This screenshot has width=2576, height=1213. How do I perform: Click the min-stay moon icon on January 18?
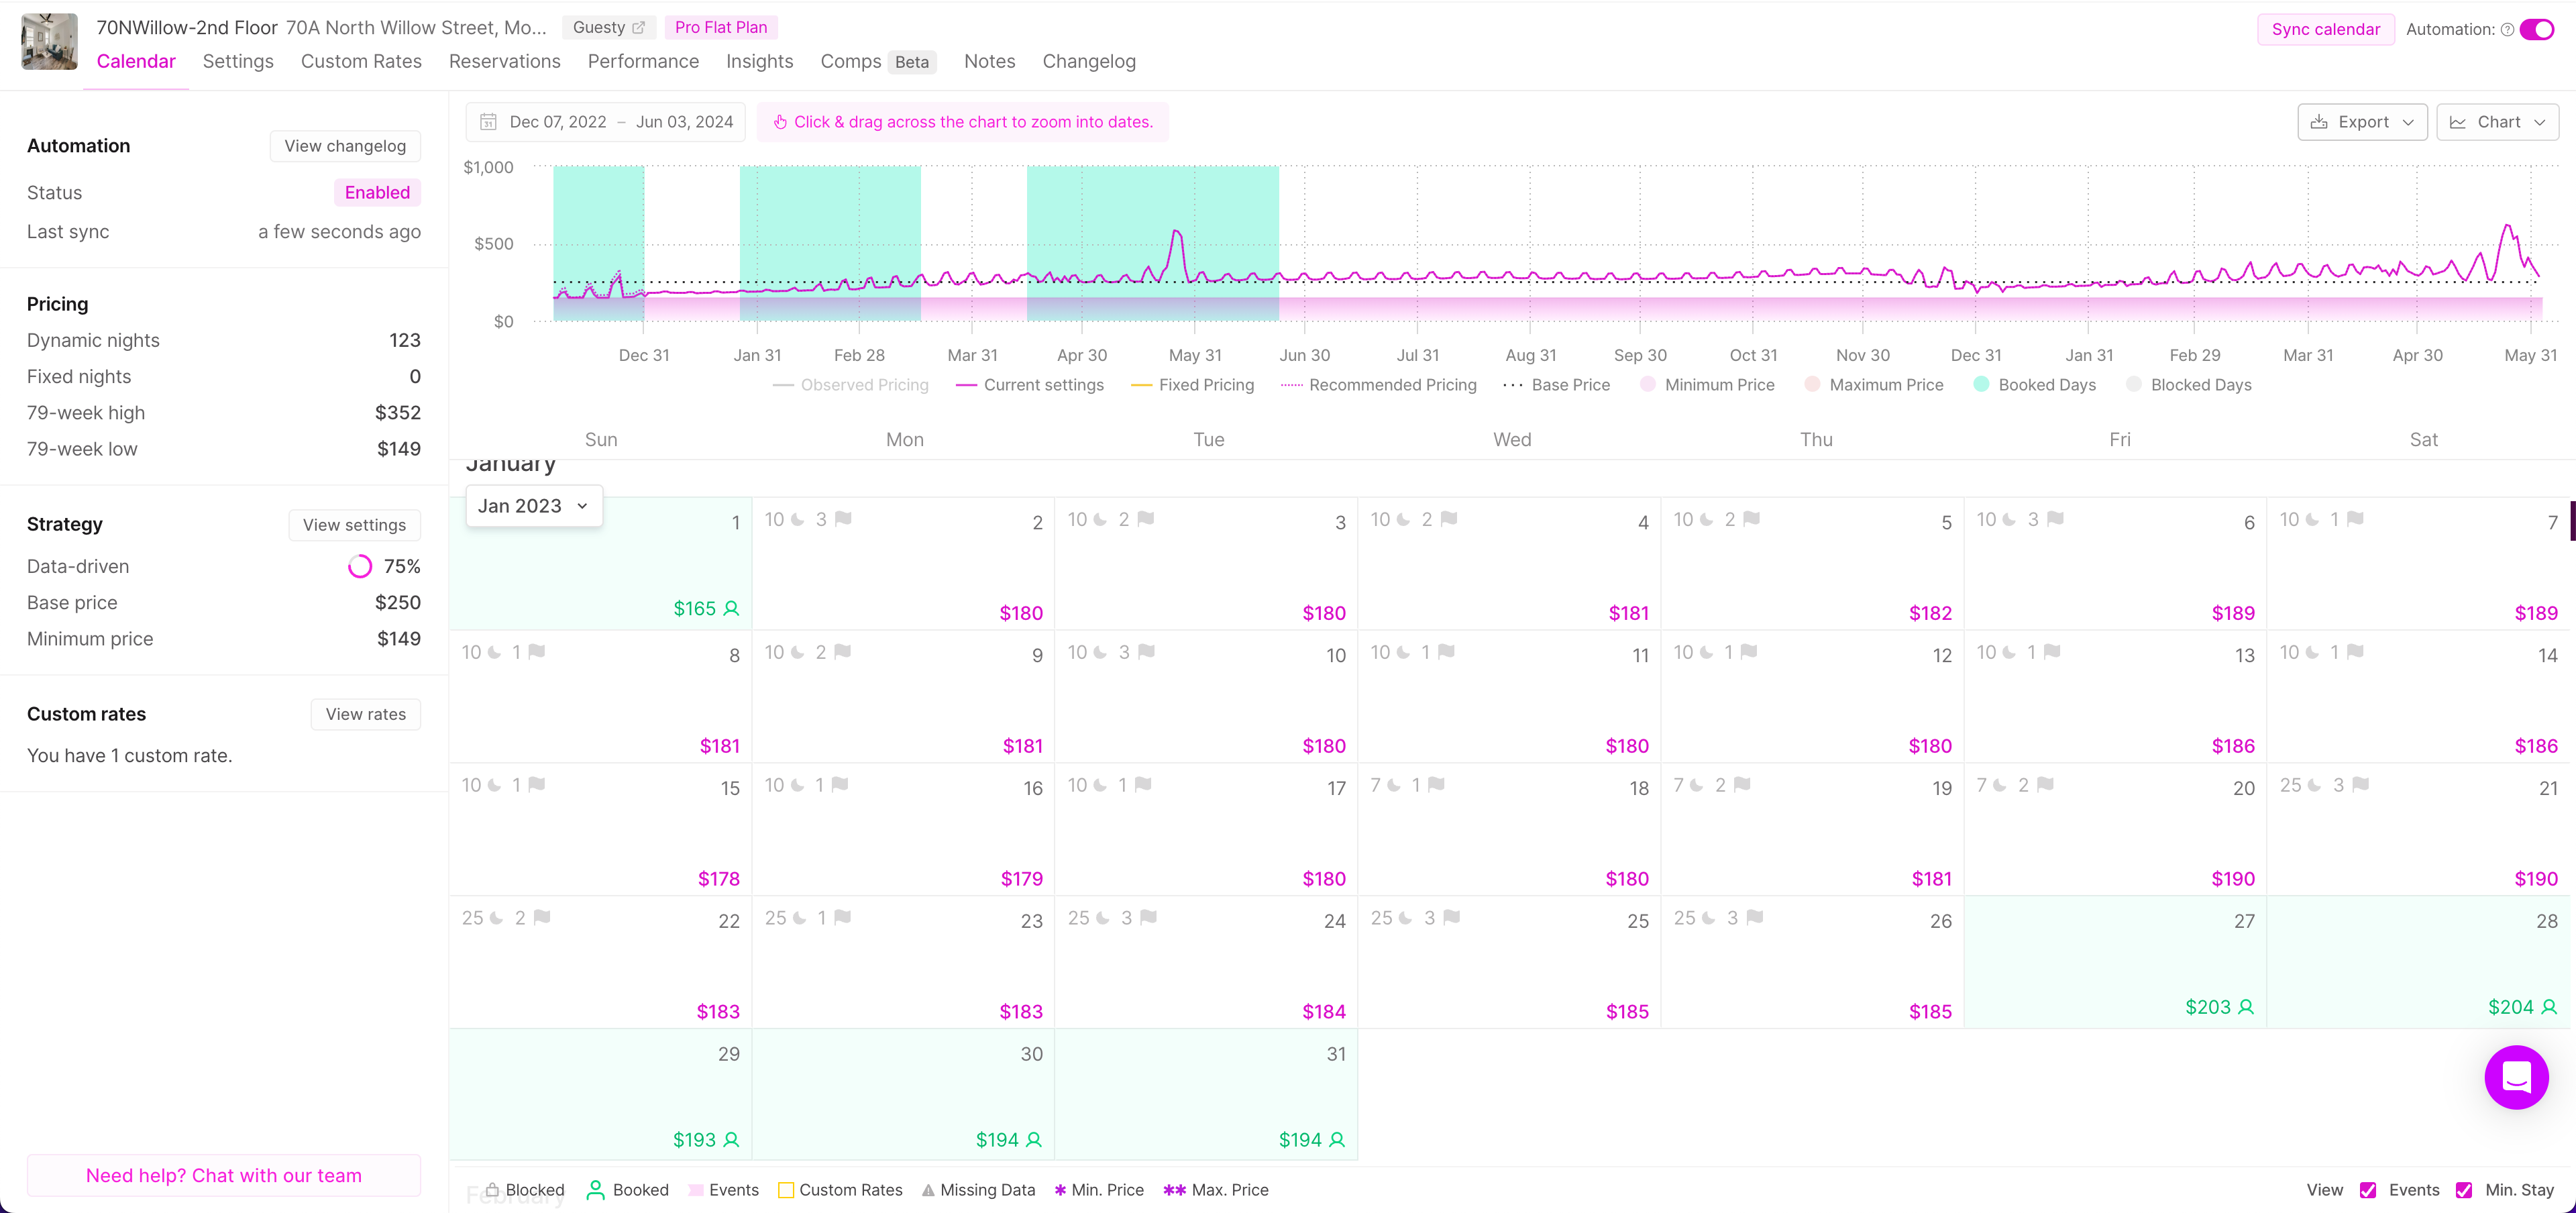[1393, 785]
